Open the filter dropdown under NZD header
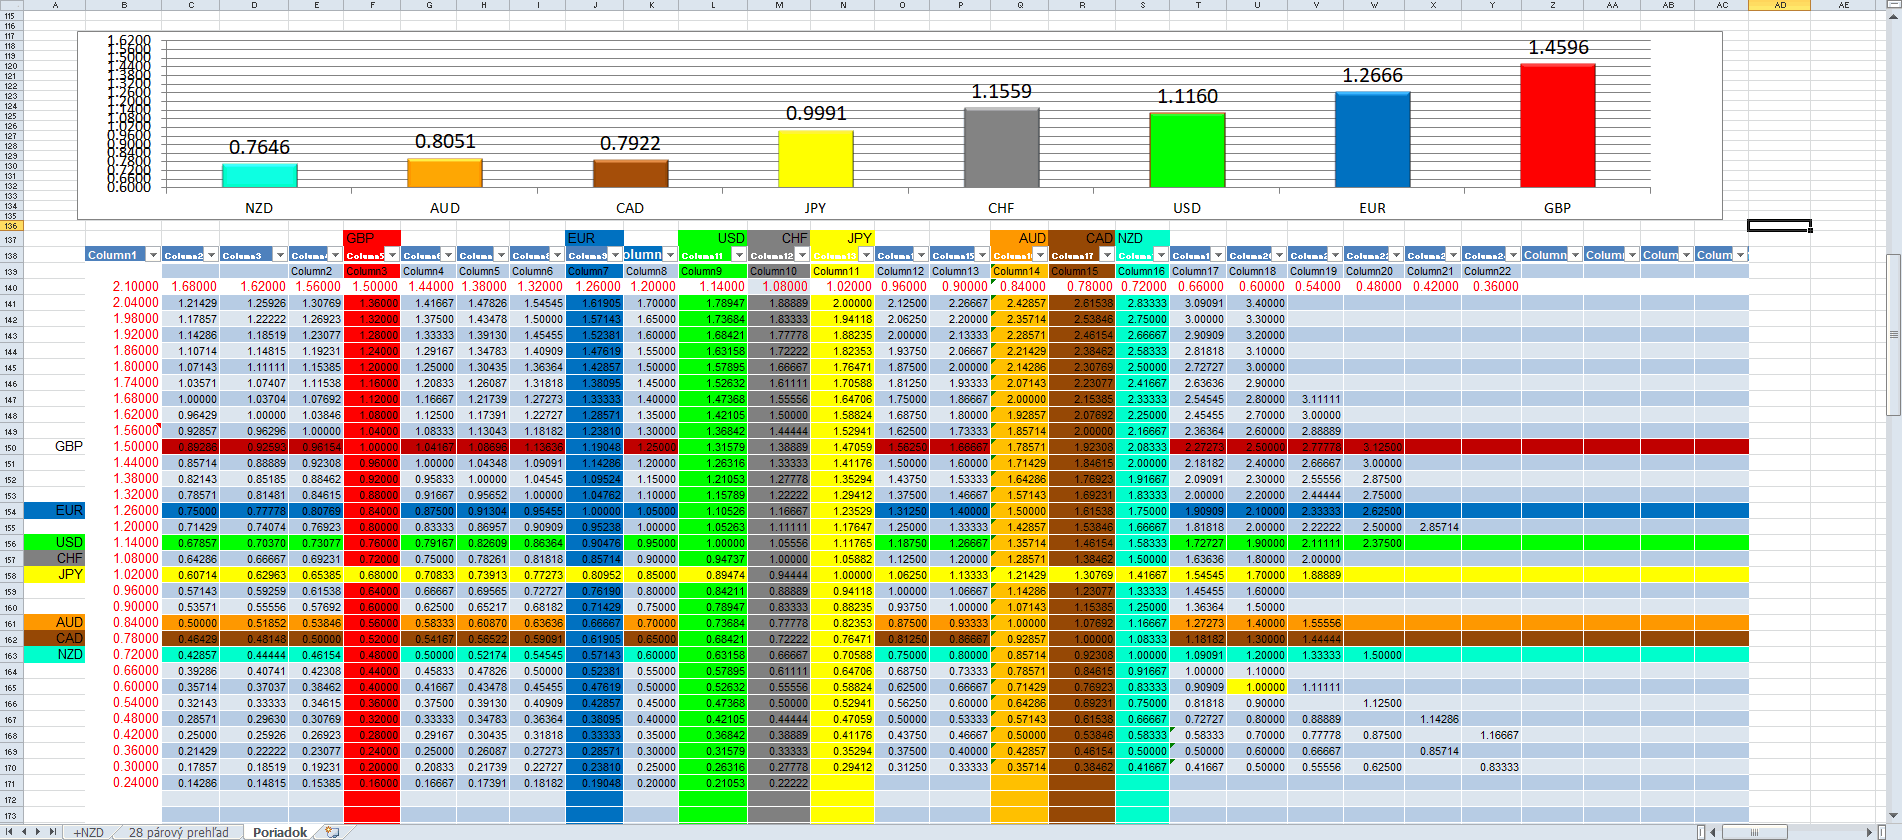This screenshot has width=1902, height=840. [1160, 255]
